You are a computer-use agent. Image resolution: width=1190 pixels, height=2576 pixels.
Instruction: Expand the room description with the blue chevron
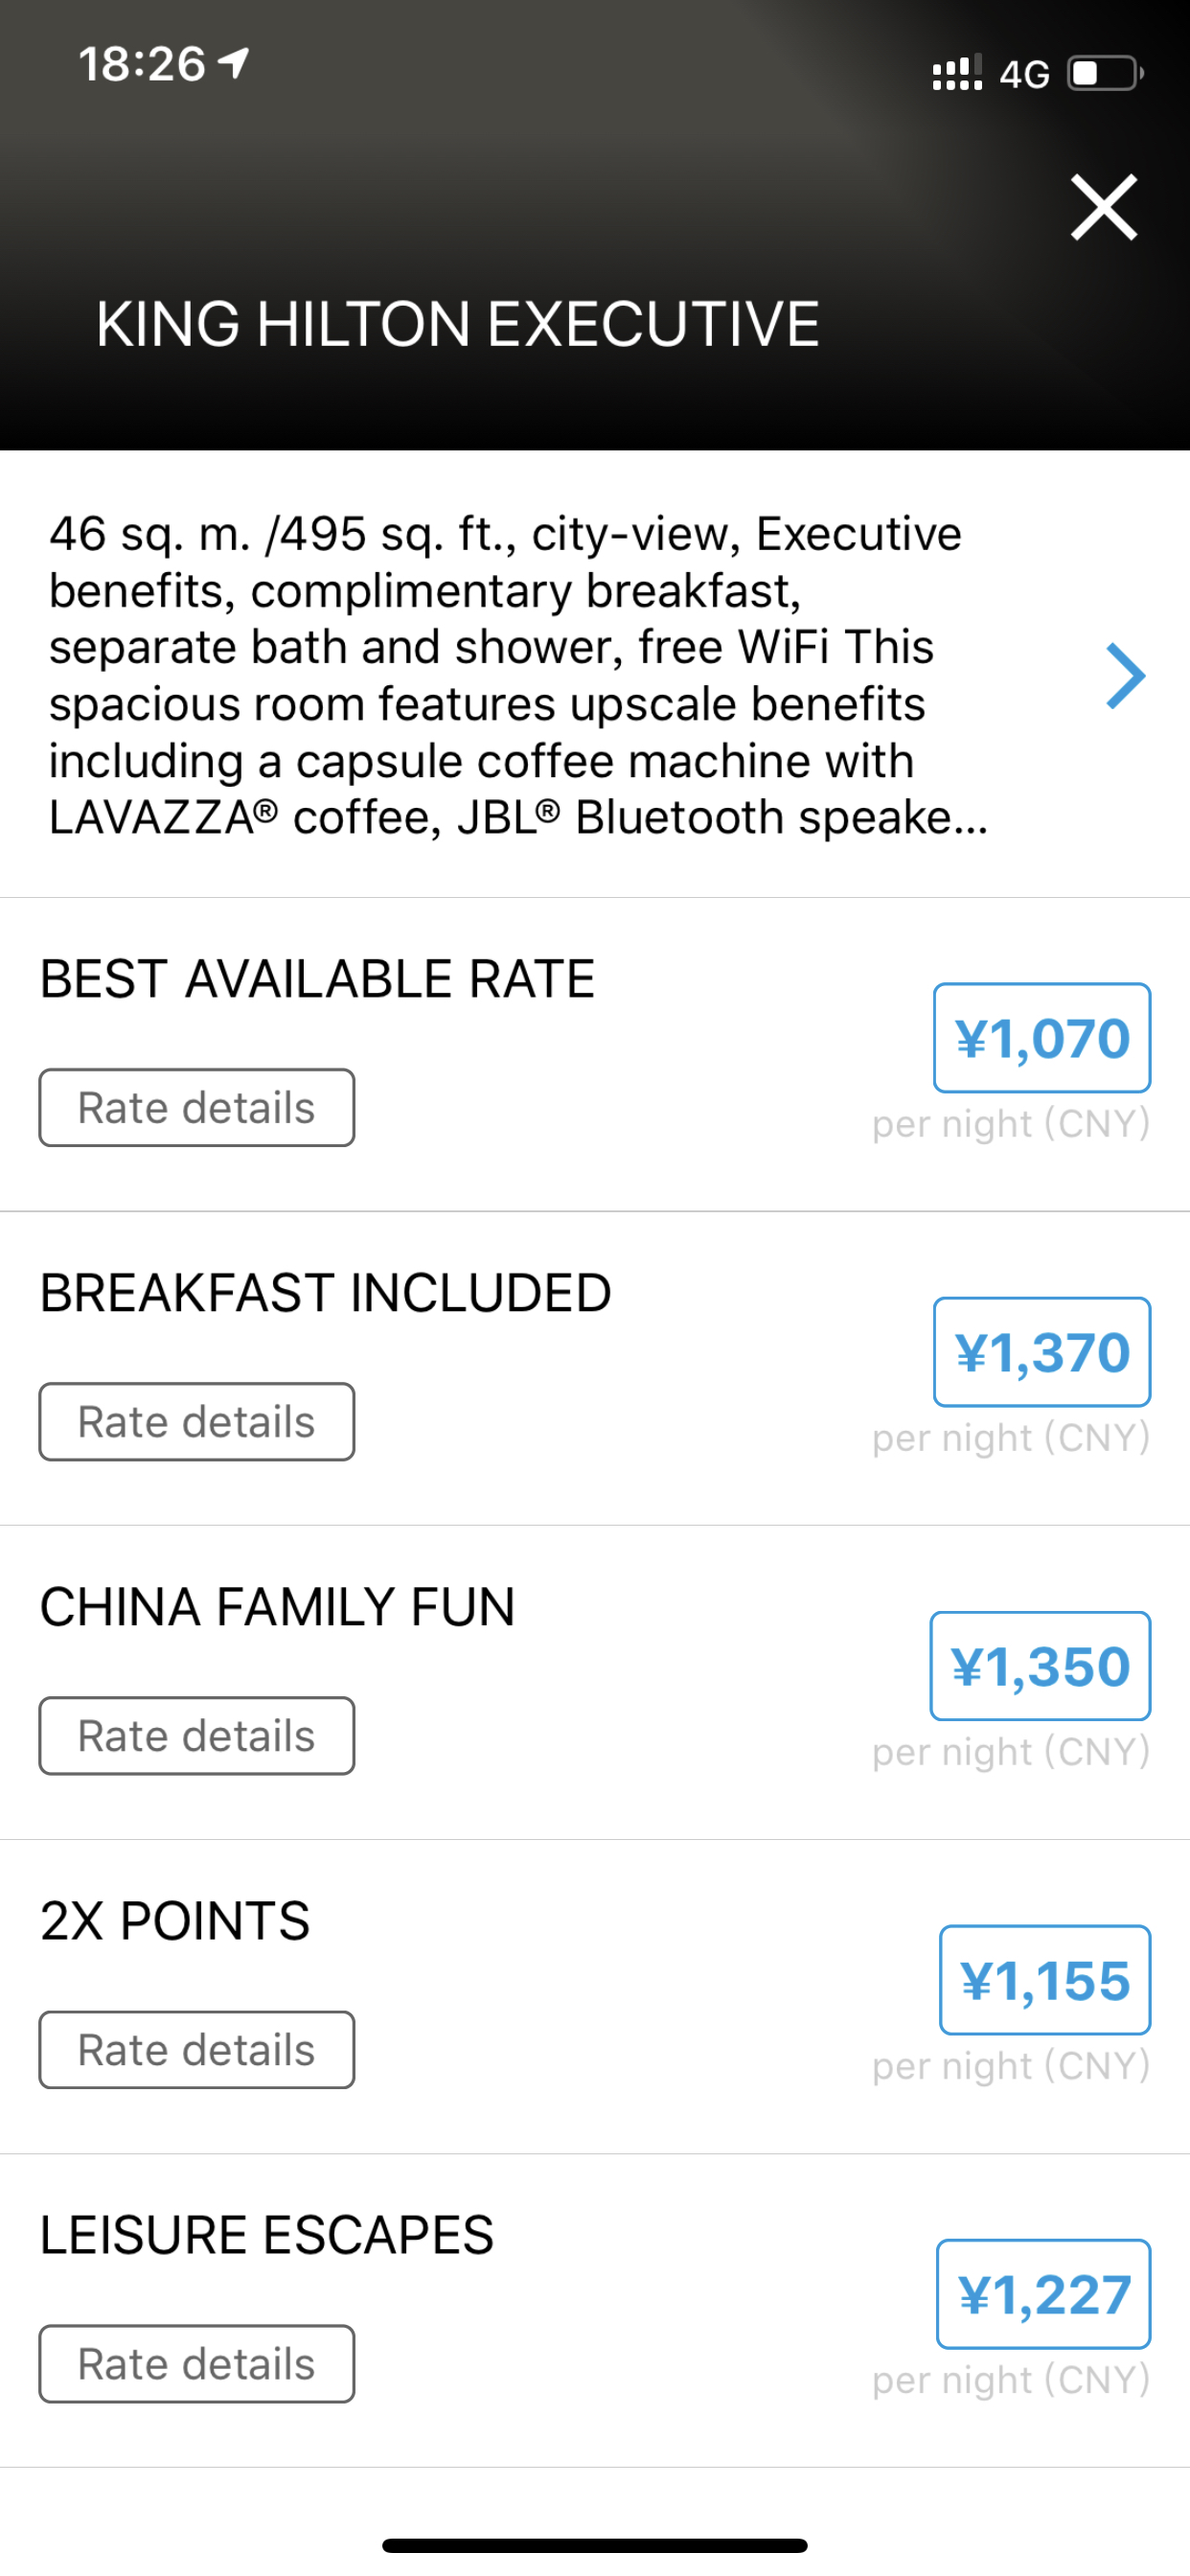coord(1125,676)
